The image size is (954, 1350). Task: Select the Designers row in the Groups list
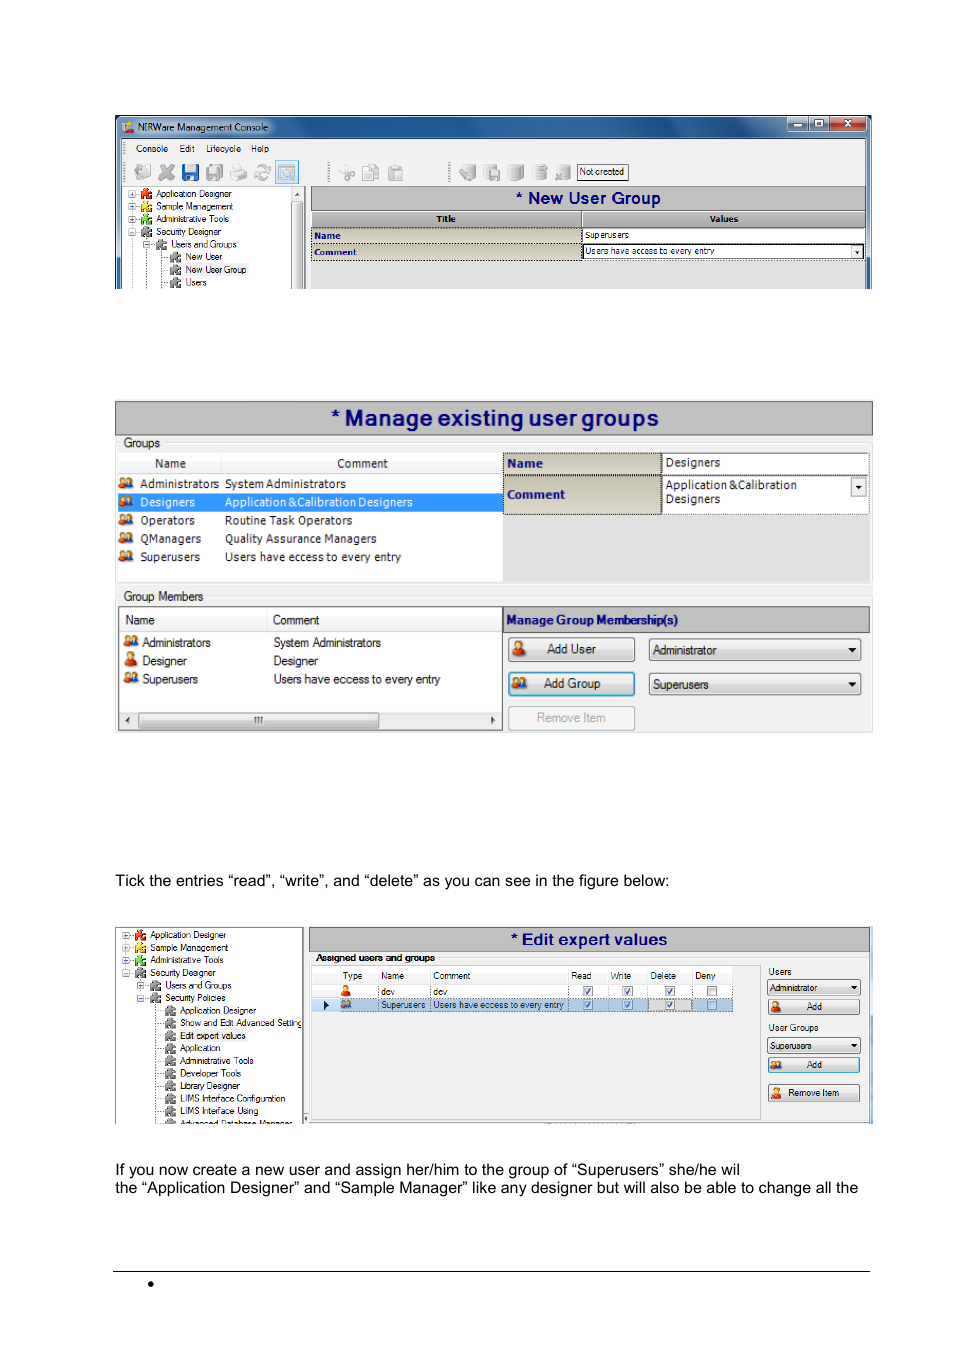pos(310,502)
